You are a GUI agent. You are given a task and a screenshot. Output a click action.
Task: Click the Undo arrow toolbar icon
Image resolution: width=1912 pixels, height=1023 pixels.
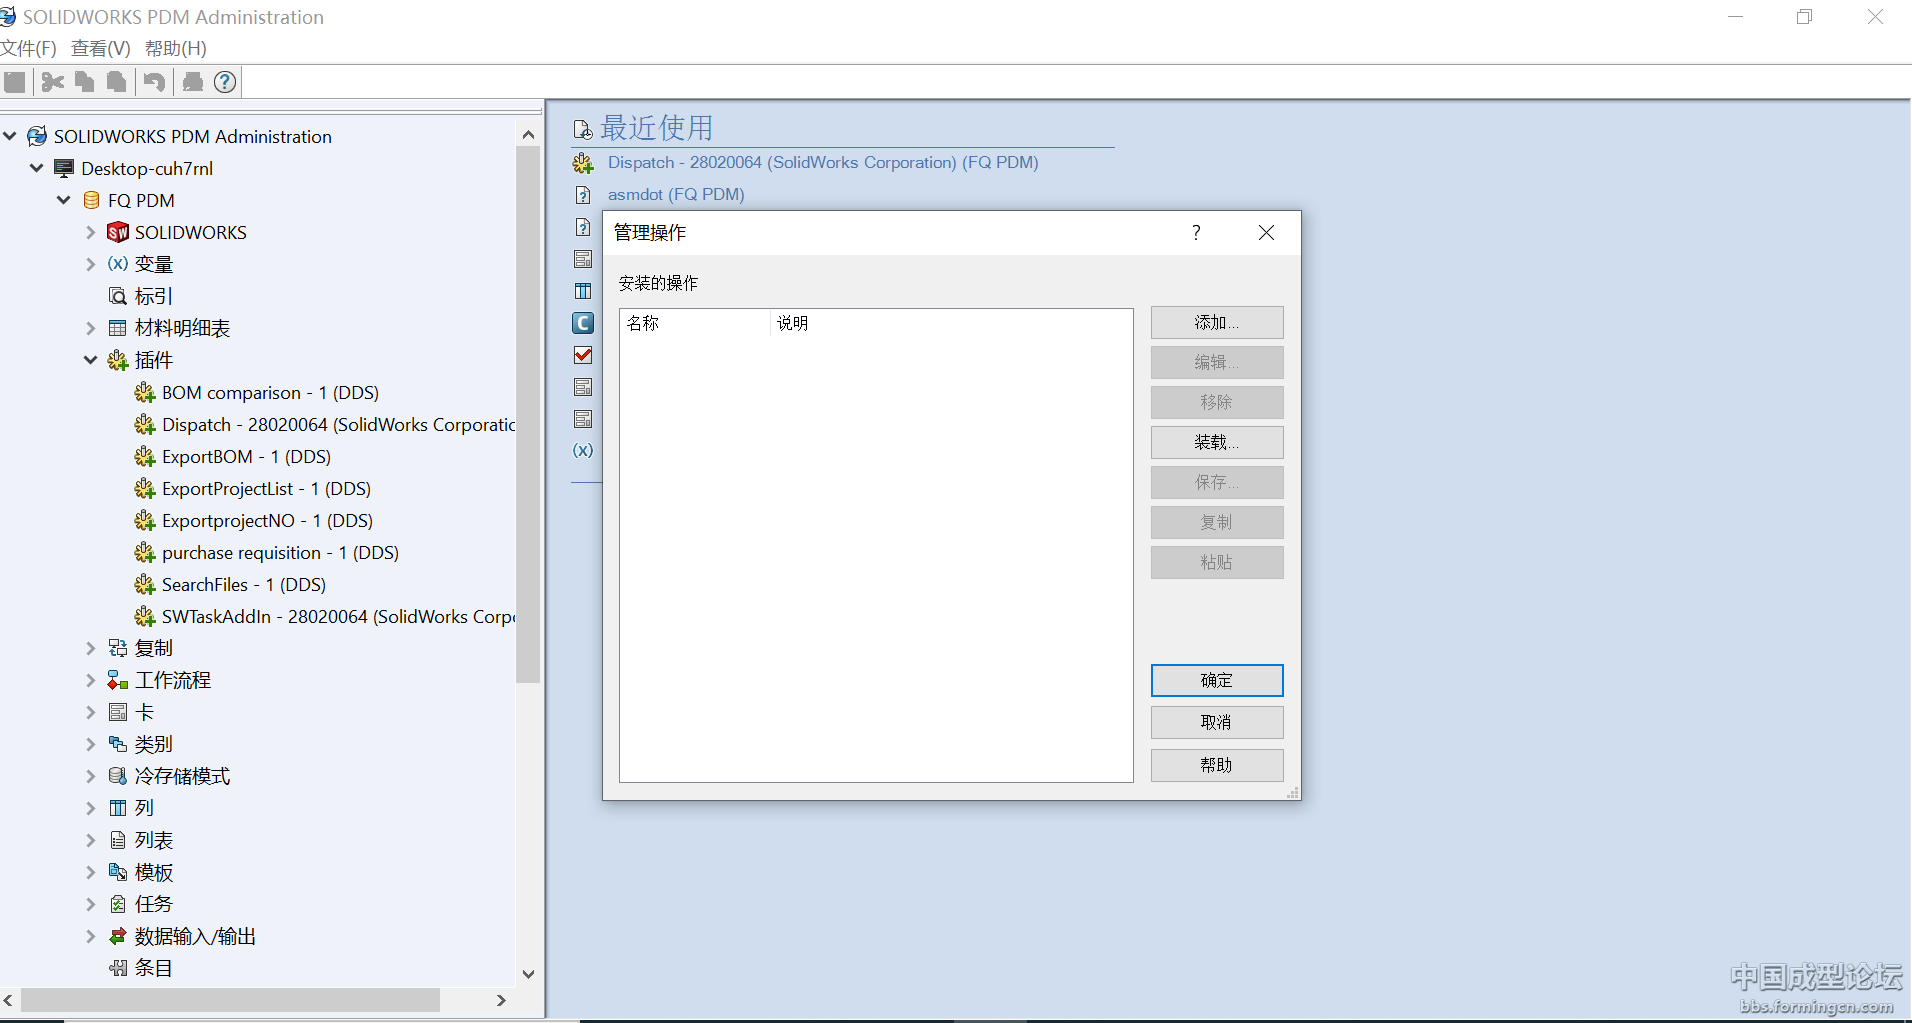point(154,82)
